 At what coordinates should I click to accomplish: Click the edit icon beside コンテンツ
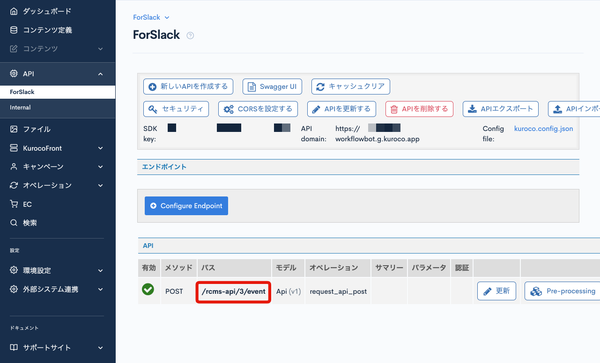pos(14,49)
